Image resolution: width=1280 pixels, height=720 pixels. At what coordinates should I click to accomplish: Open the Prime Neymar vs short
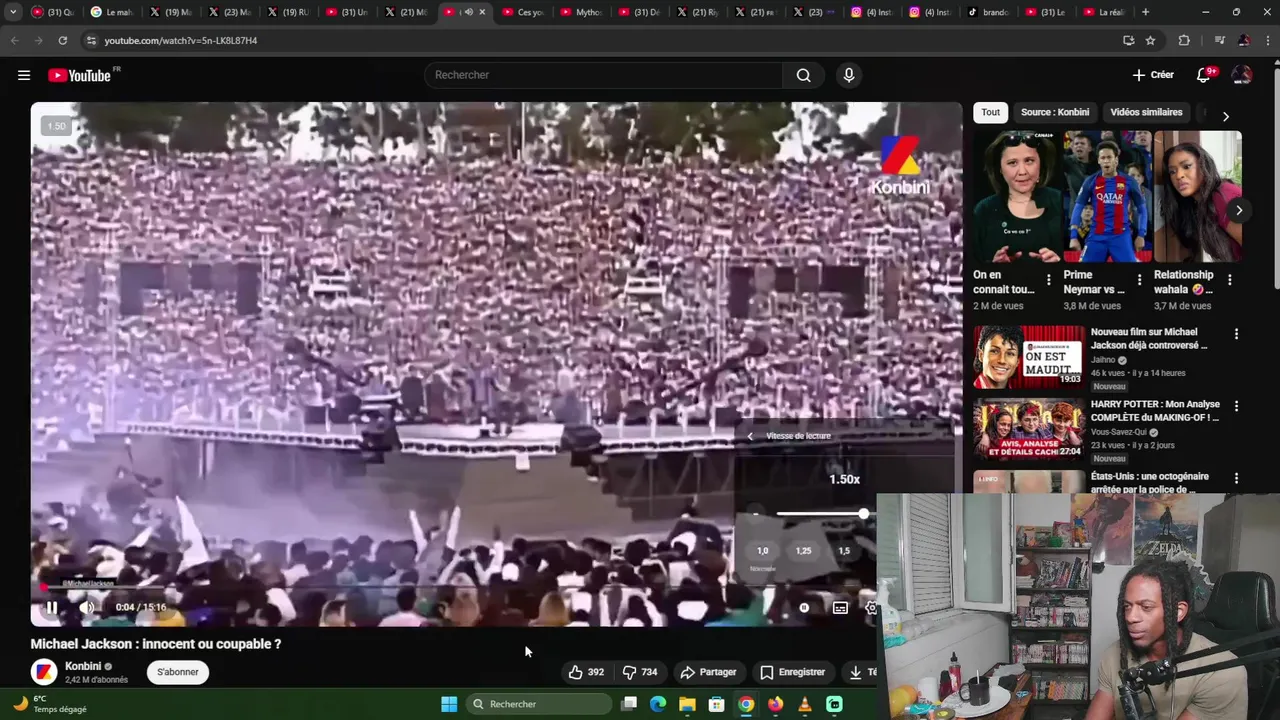pos(1107,197)
